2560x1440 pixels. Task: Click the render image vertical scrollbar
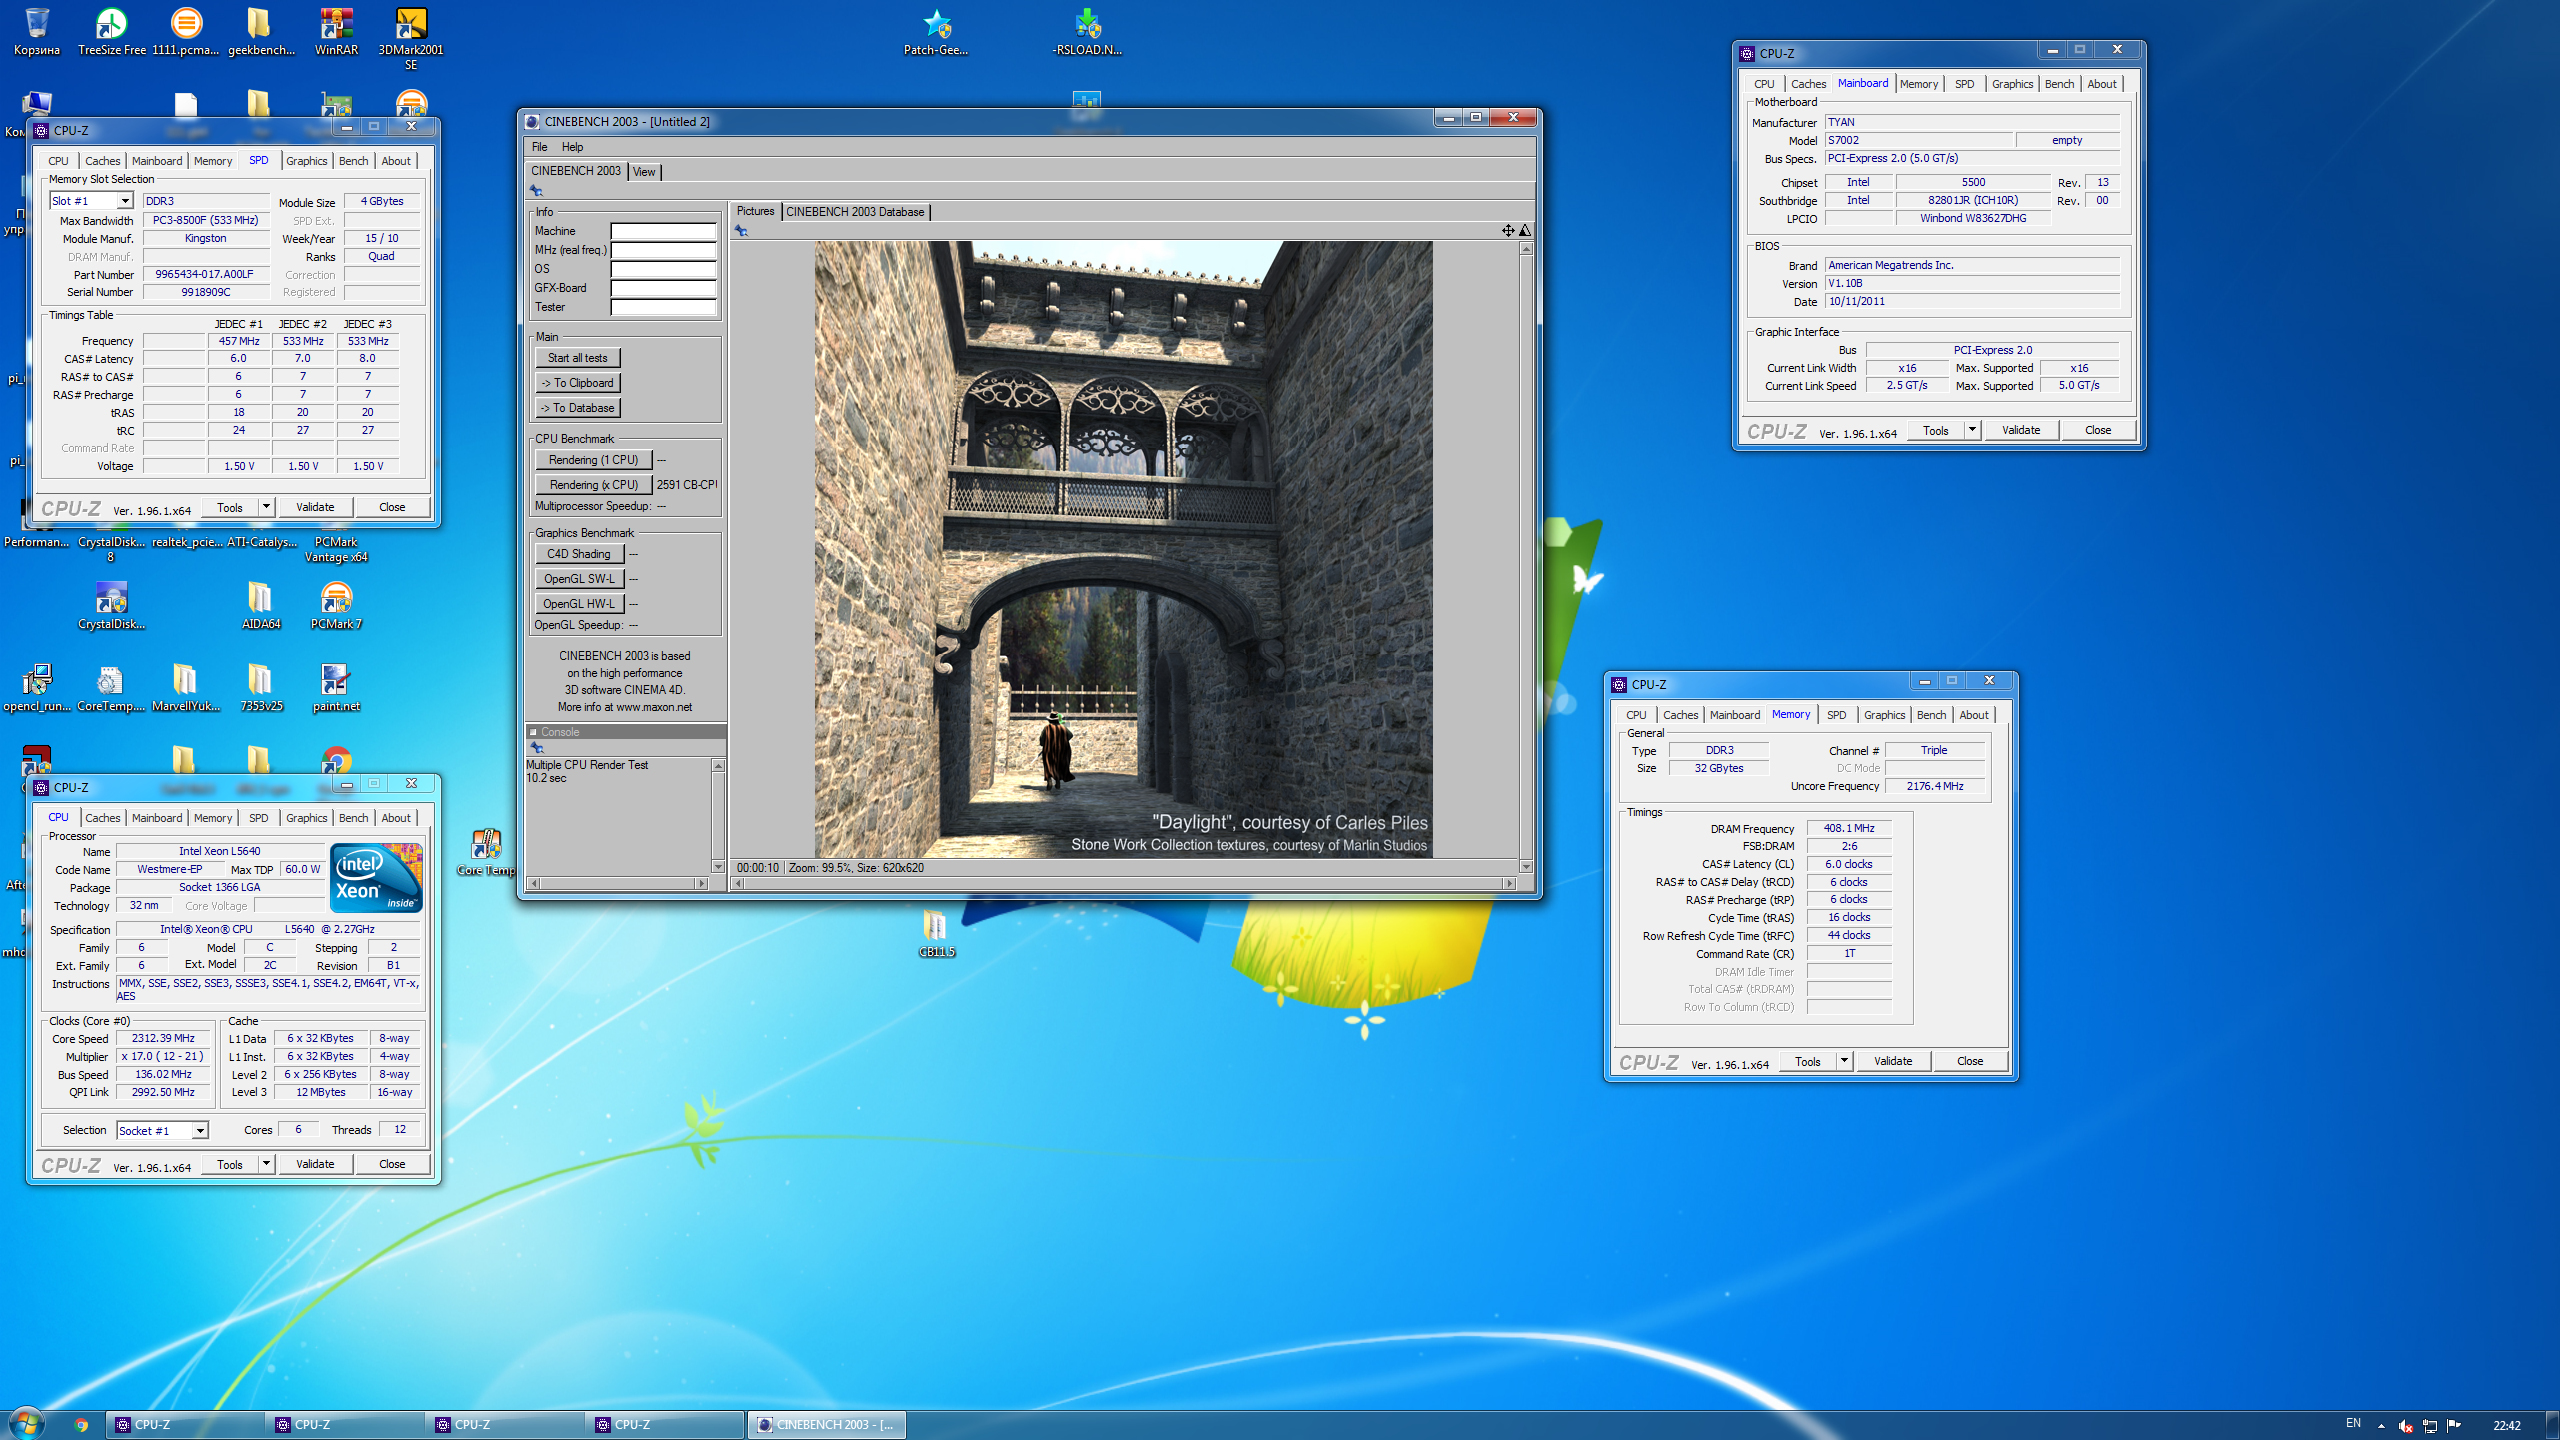[x=1526, y=557]
